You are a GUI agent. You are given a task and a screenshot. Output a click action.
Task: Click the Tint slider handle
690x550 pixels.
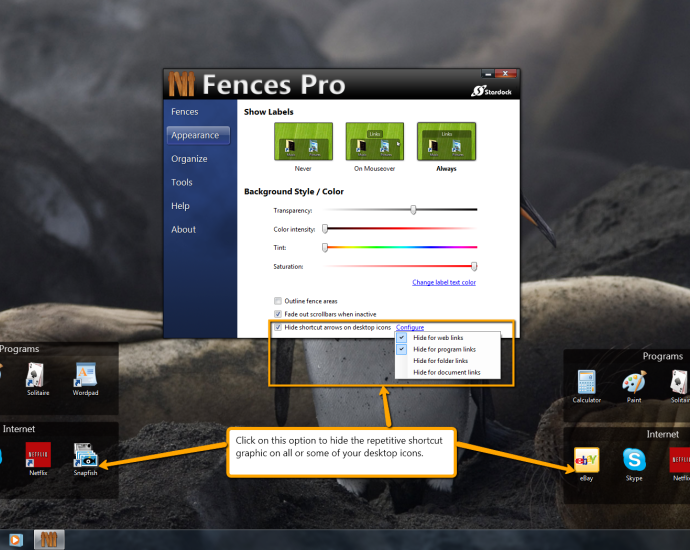(x=325, y=247)
